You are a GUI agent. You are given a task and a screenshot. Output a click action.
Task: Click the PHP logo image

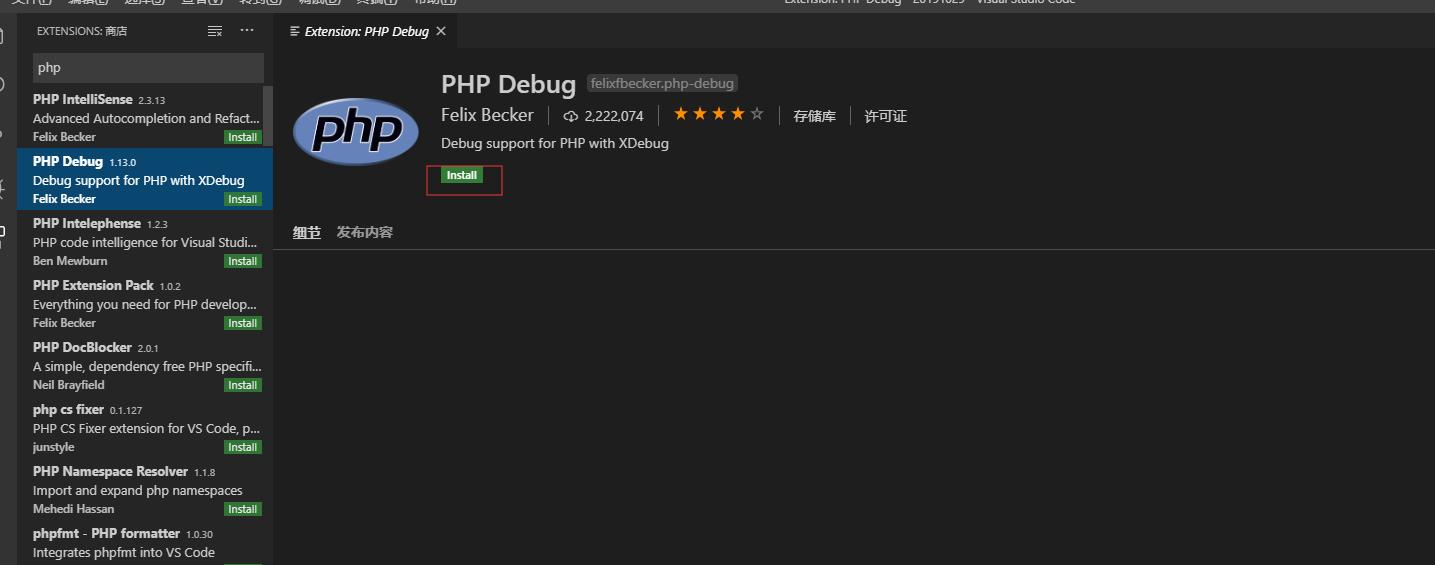(356, 131)
